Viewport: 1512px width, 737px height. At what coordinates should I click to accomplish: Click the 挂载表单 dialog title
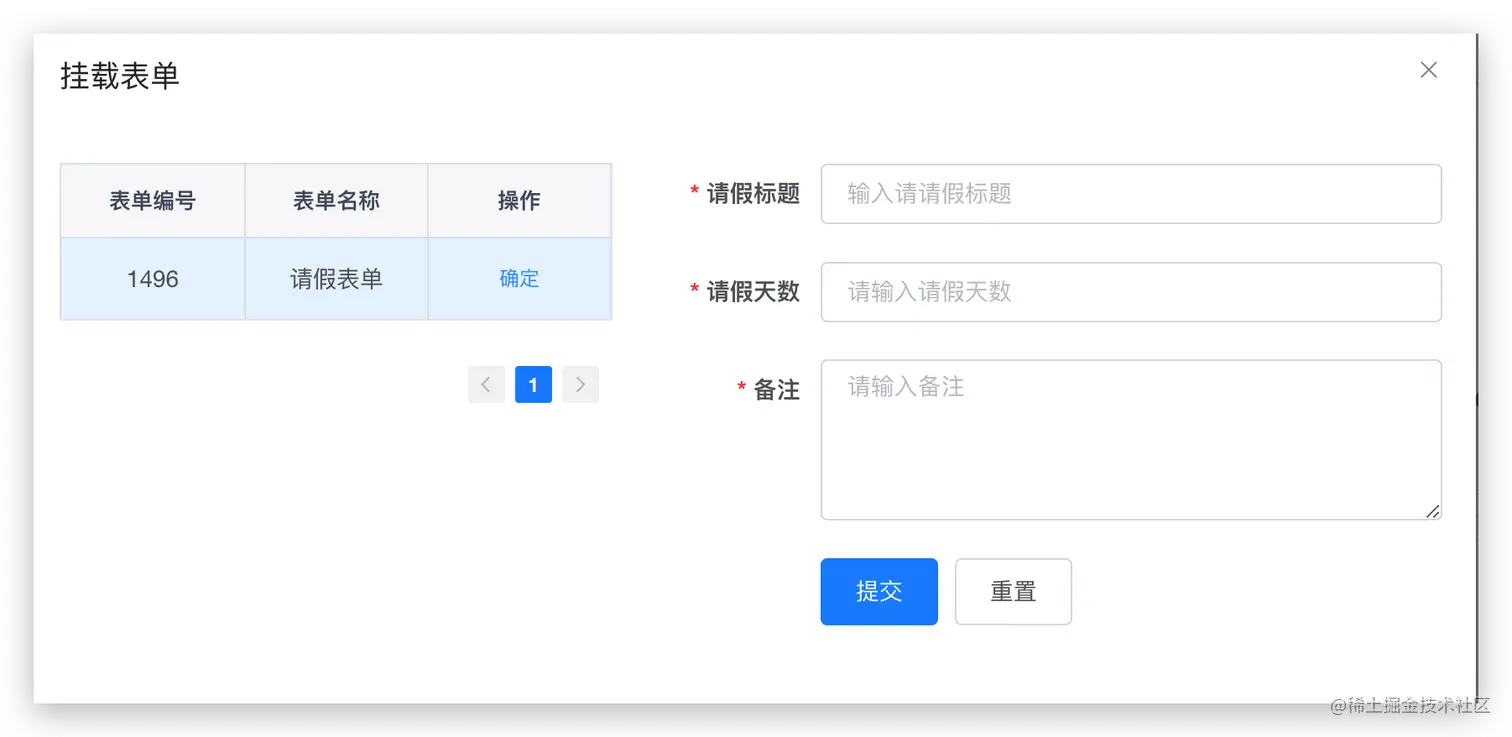click(120, 76)
